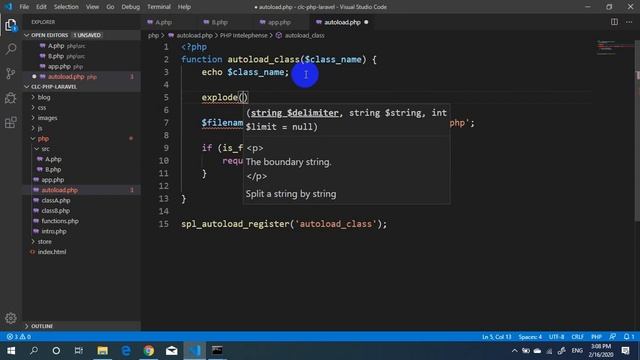Click the feedback icon in status bar

click(x=612, y=337)
